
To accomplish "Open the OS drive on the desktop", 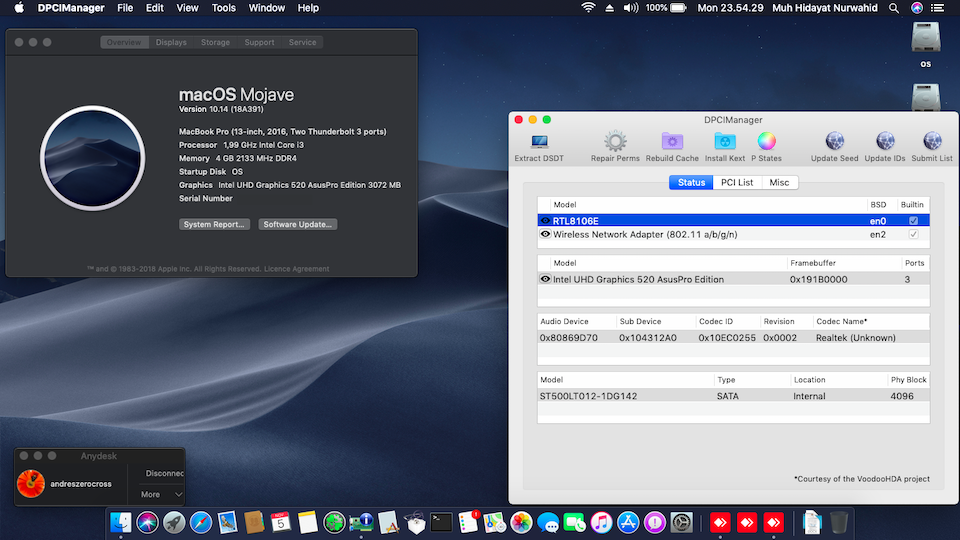I will point(925,45).
